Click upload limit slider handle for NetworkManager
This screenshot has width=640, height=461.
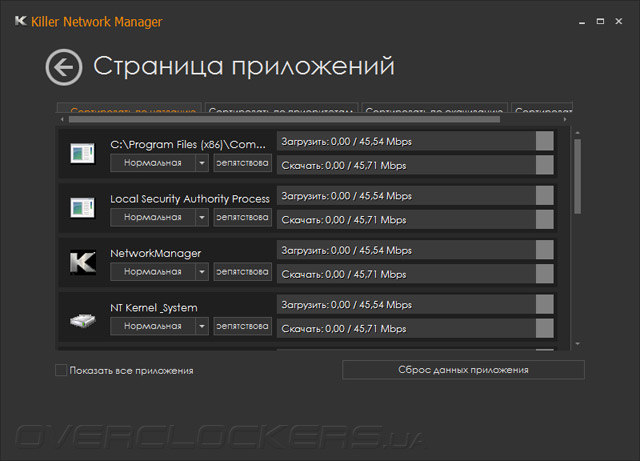pos(544,249)
